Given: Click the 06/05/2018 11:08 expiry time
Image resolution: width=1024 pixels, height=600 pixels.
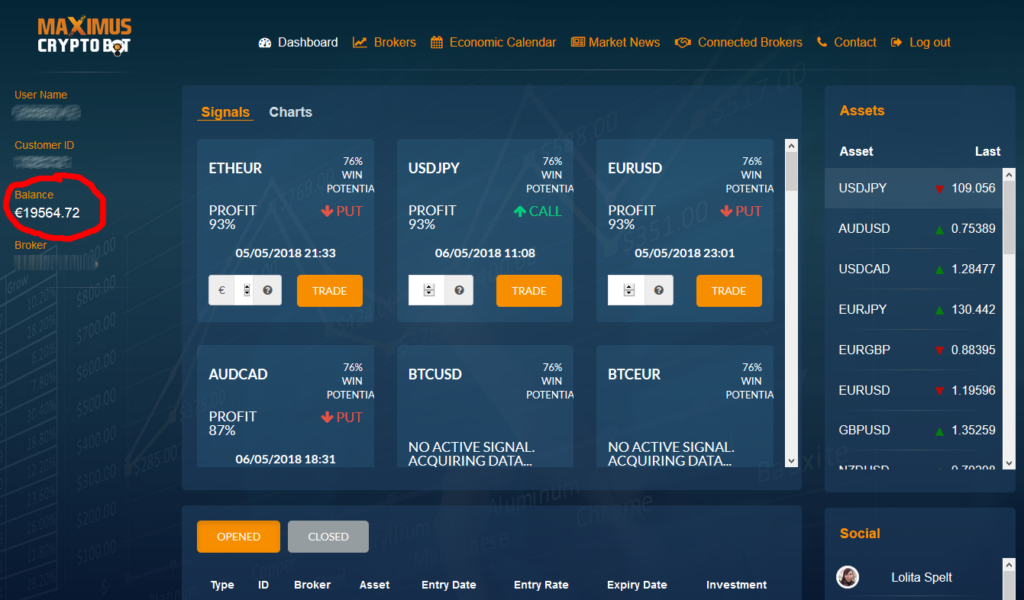Looking at the screenshot, I should pyautogui.click(x=485, y=253).
